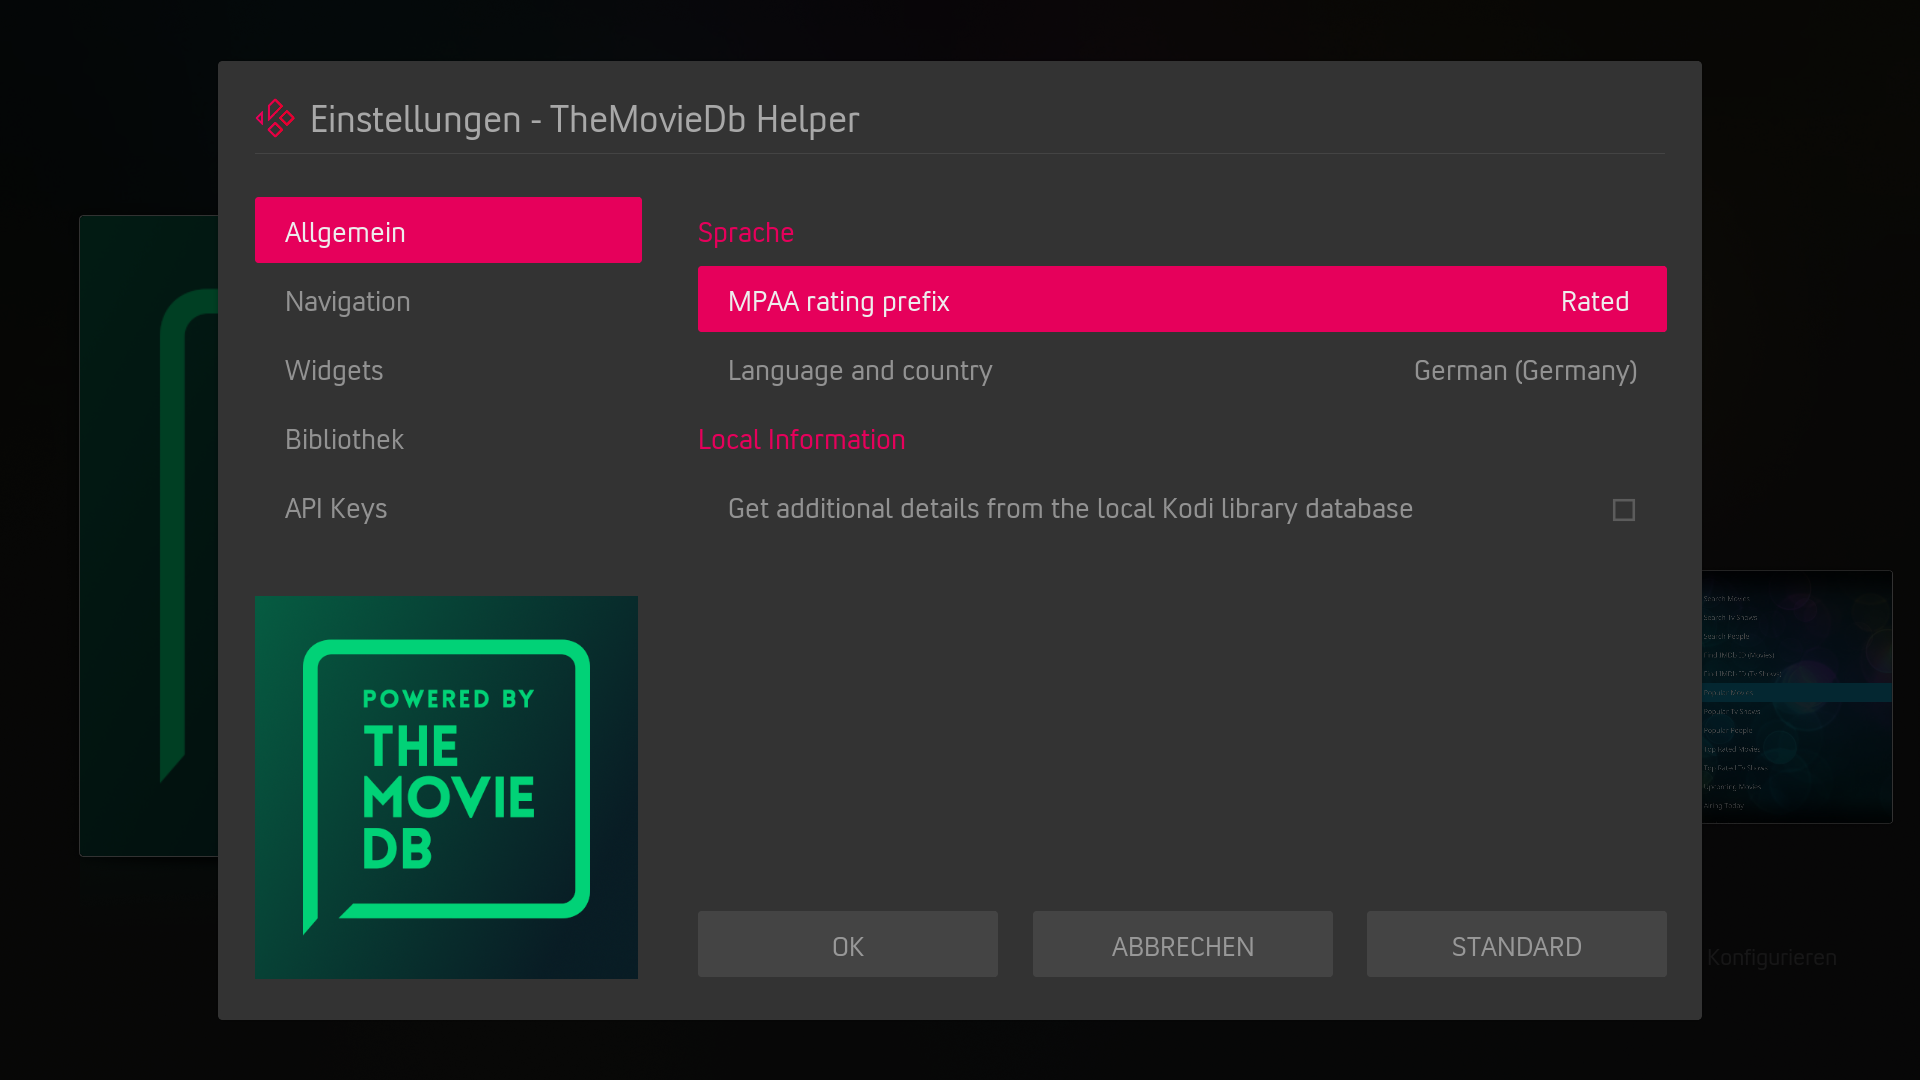Screen dimensions: 1920x1080
Task: Click the Sprache section heading
Action: (x=746, y=233)
